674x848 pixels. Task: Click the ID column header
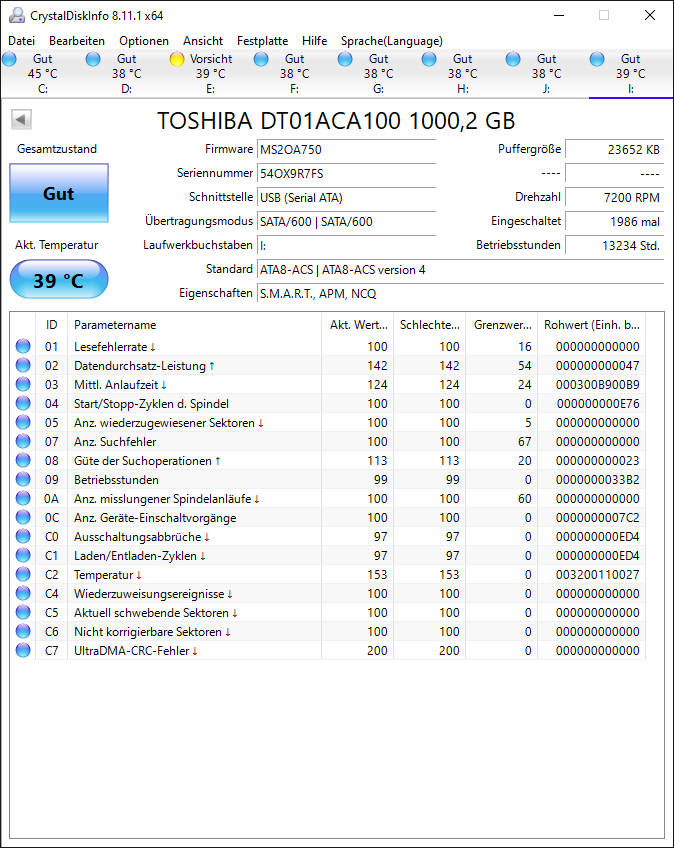51,324
